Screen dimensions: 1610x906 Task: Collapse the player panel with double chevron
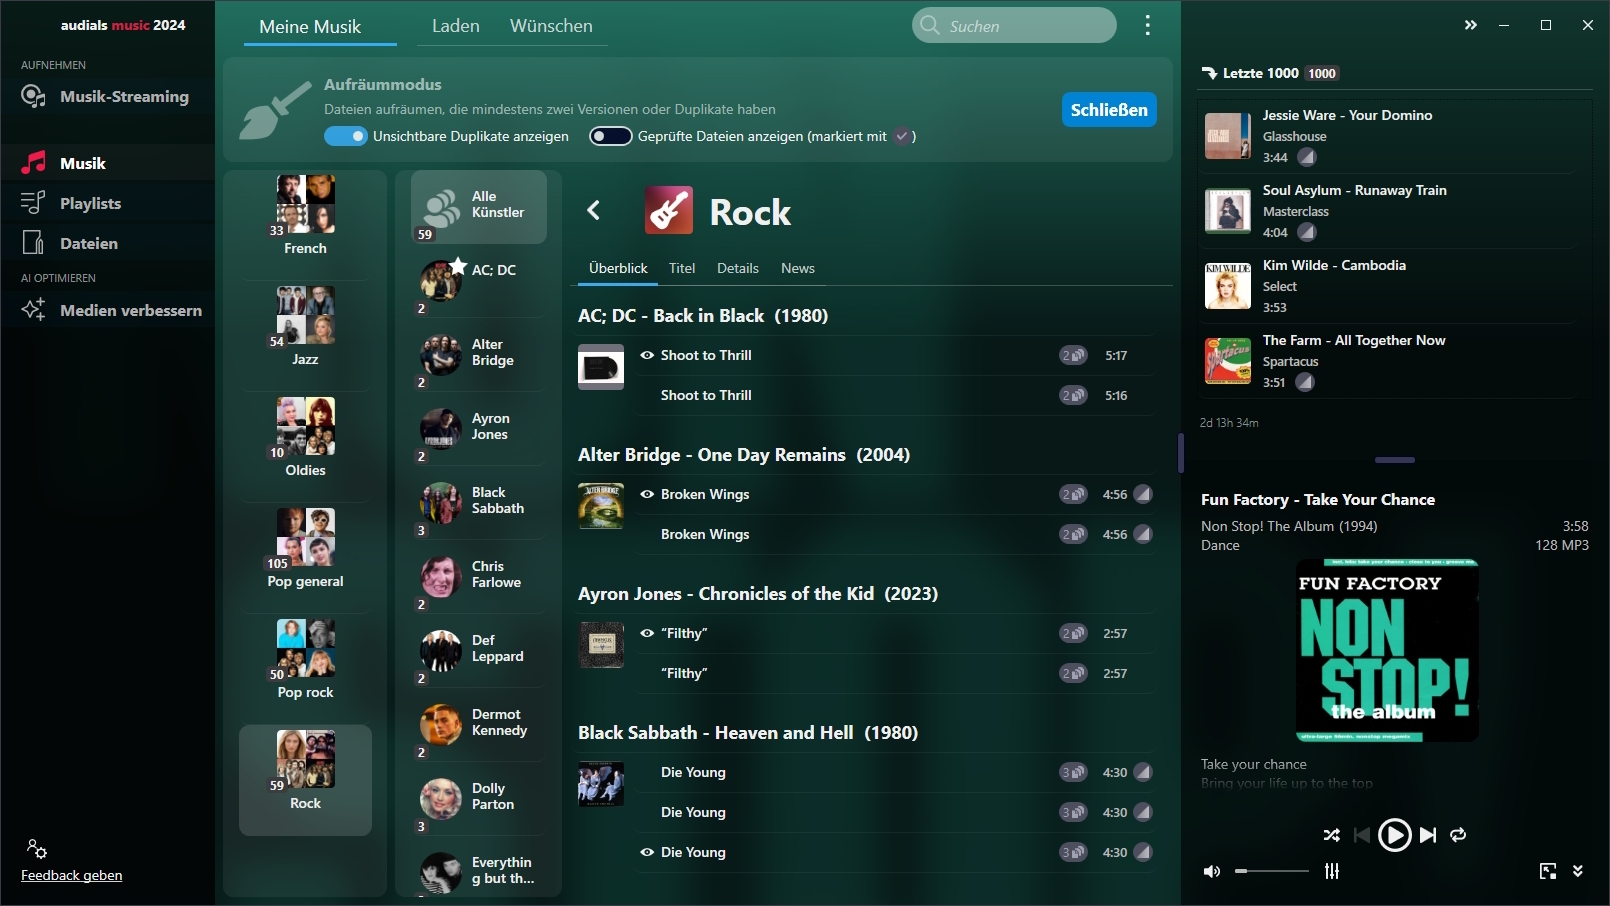point(1470,25)
